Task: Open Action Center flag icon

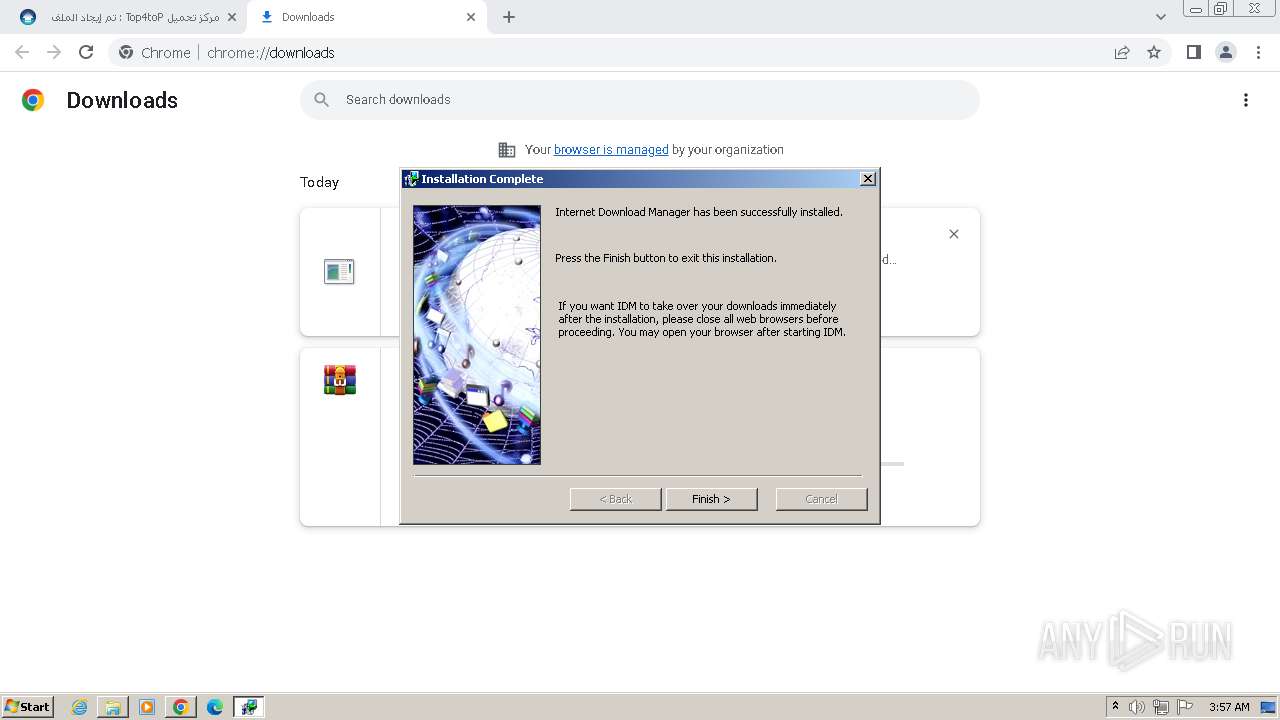Action: (1185, 707)
